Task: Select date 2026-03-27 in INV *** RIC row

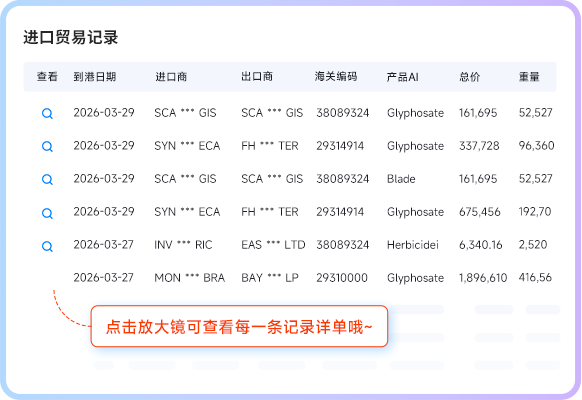Action: 104,245
